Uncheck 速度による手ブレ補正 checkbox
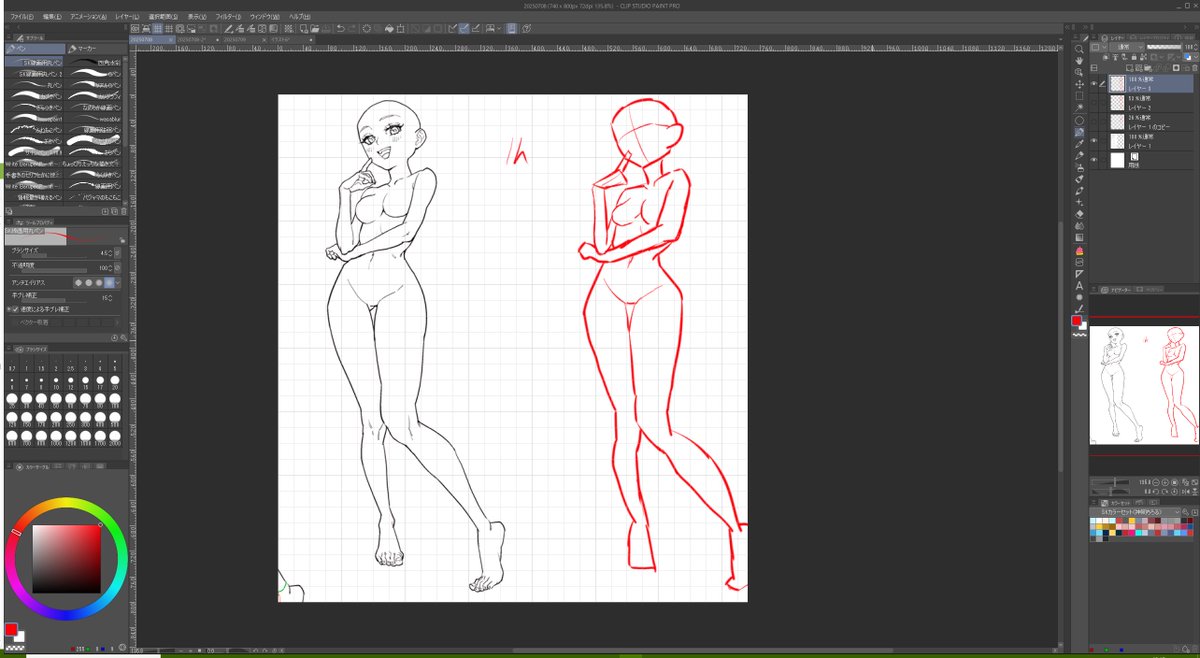 click(x=14, y=309)
